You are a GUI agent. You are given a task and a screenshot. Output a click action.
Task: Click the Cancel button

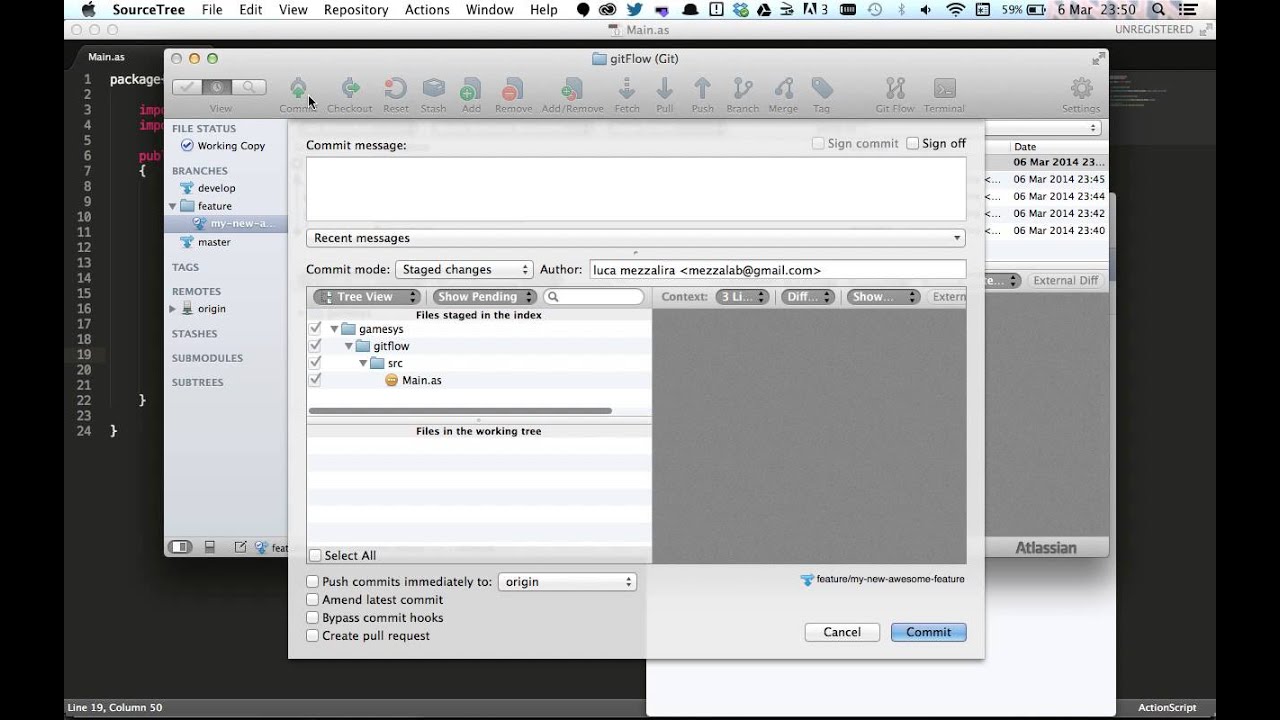(x=842, y=632)
